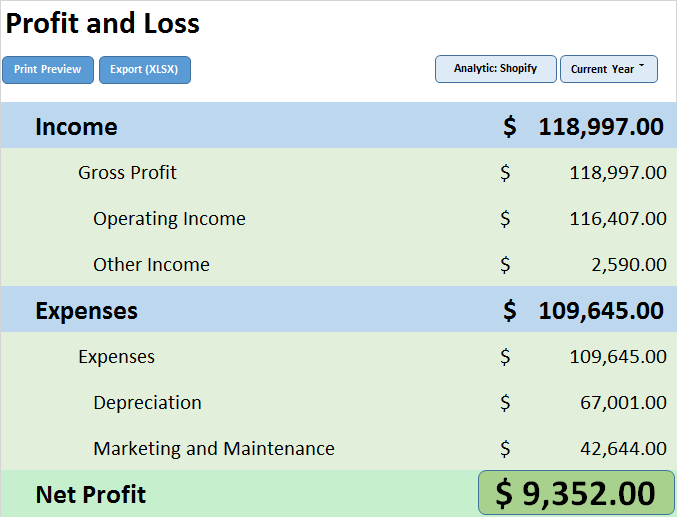This screenshot has height=517, width=677.
Task: Click the Net Profit value $ 9,352.00
Action: (576, 493)
